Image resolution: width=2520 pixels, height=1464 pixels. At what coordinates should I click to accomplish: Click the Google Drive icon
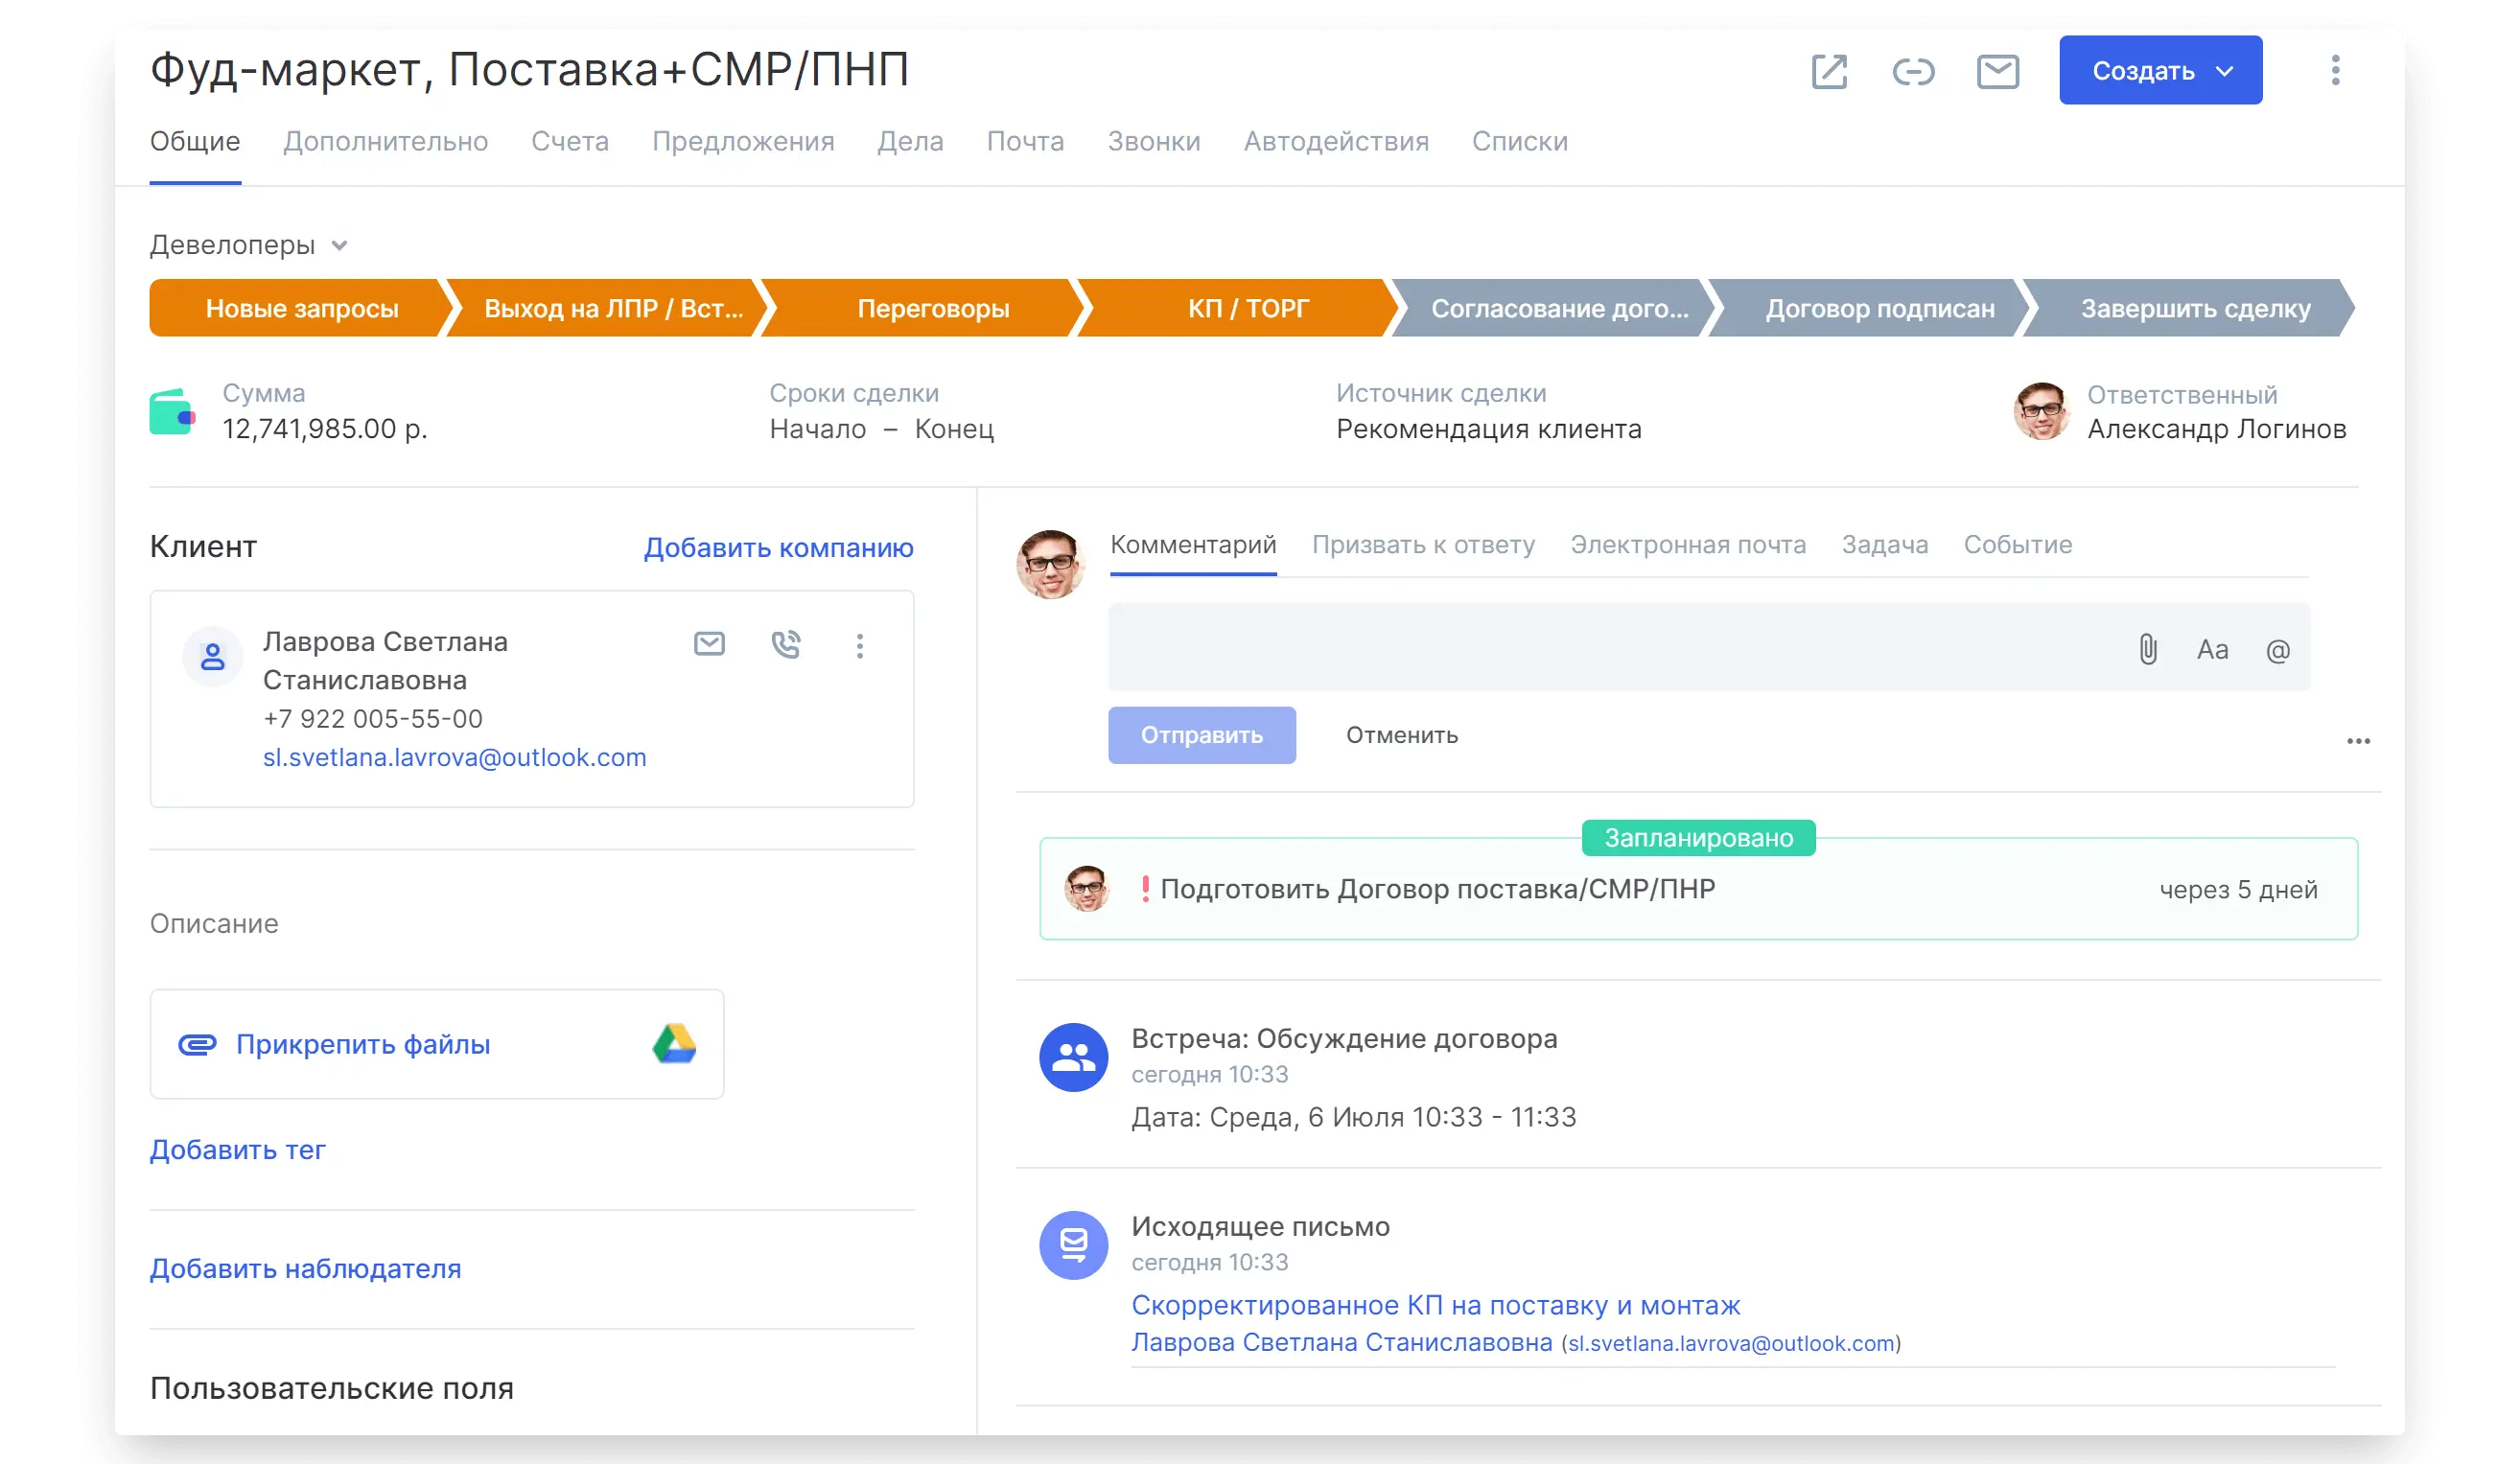(674, 1044)
